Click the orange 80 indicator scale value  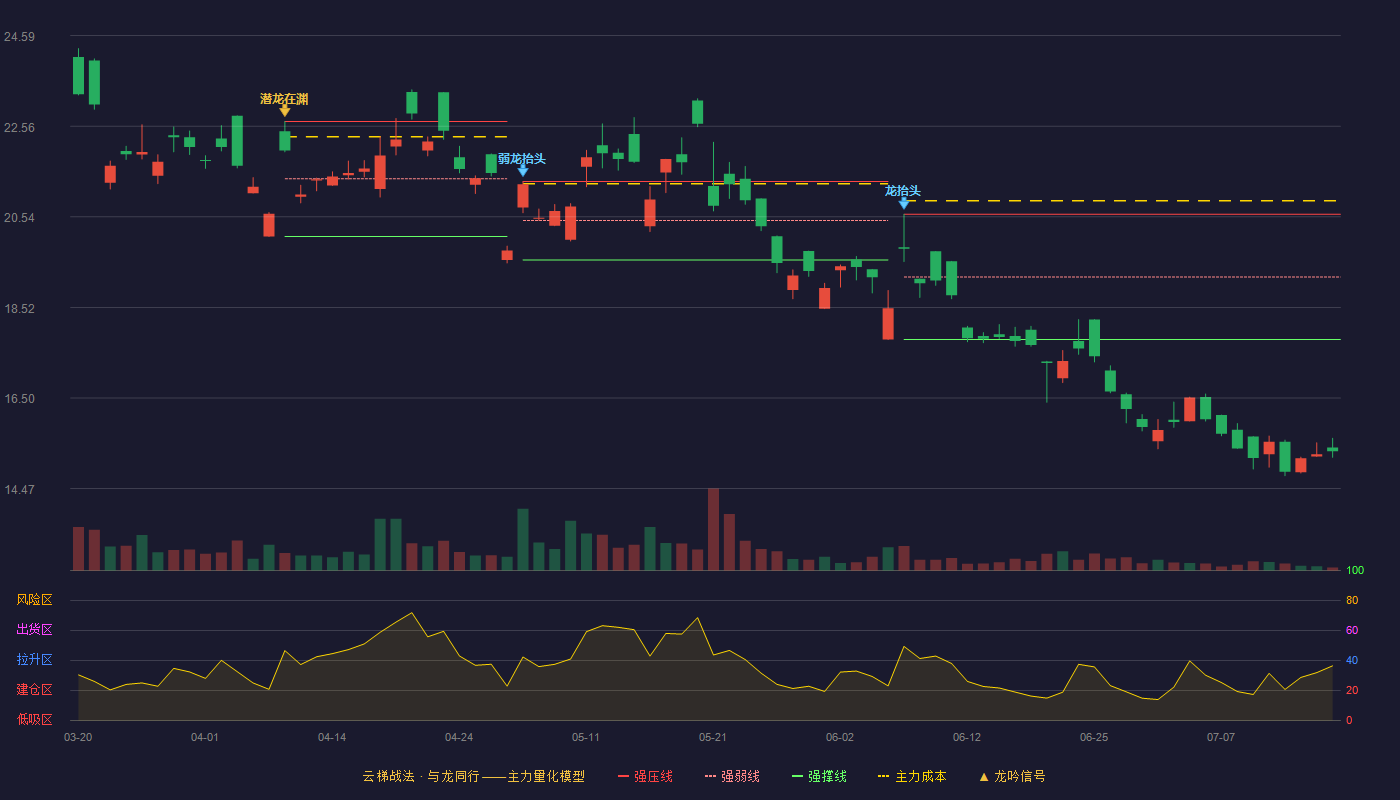click(x=1352, y=600)
